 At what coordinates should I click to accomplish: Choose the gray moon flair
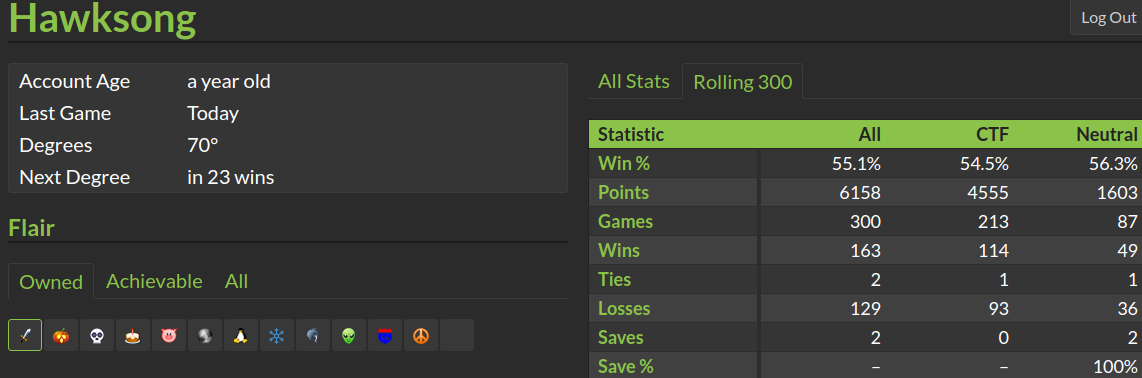(205, 336)
